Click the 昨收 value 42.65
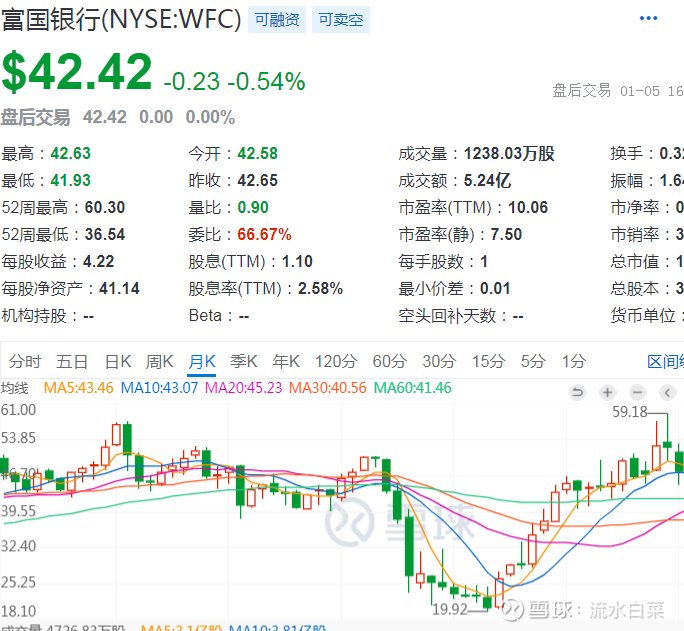 click(257, 181)
